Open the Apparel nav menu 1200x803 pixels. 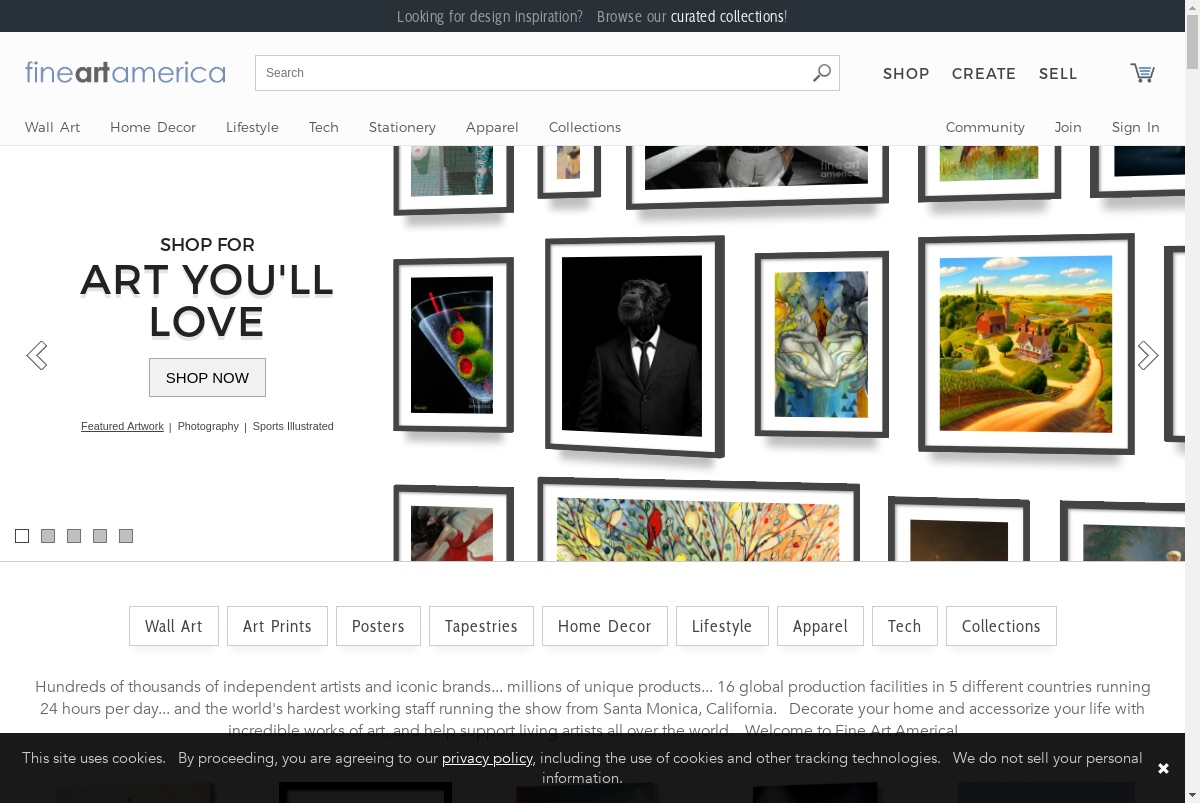click(x=492, y=127)
